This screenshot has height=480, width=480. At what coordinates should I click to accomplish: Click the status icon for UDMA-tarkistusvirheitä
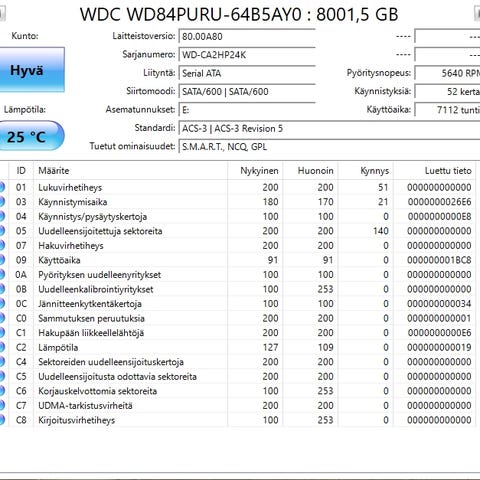[2, 406]
